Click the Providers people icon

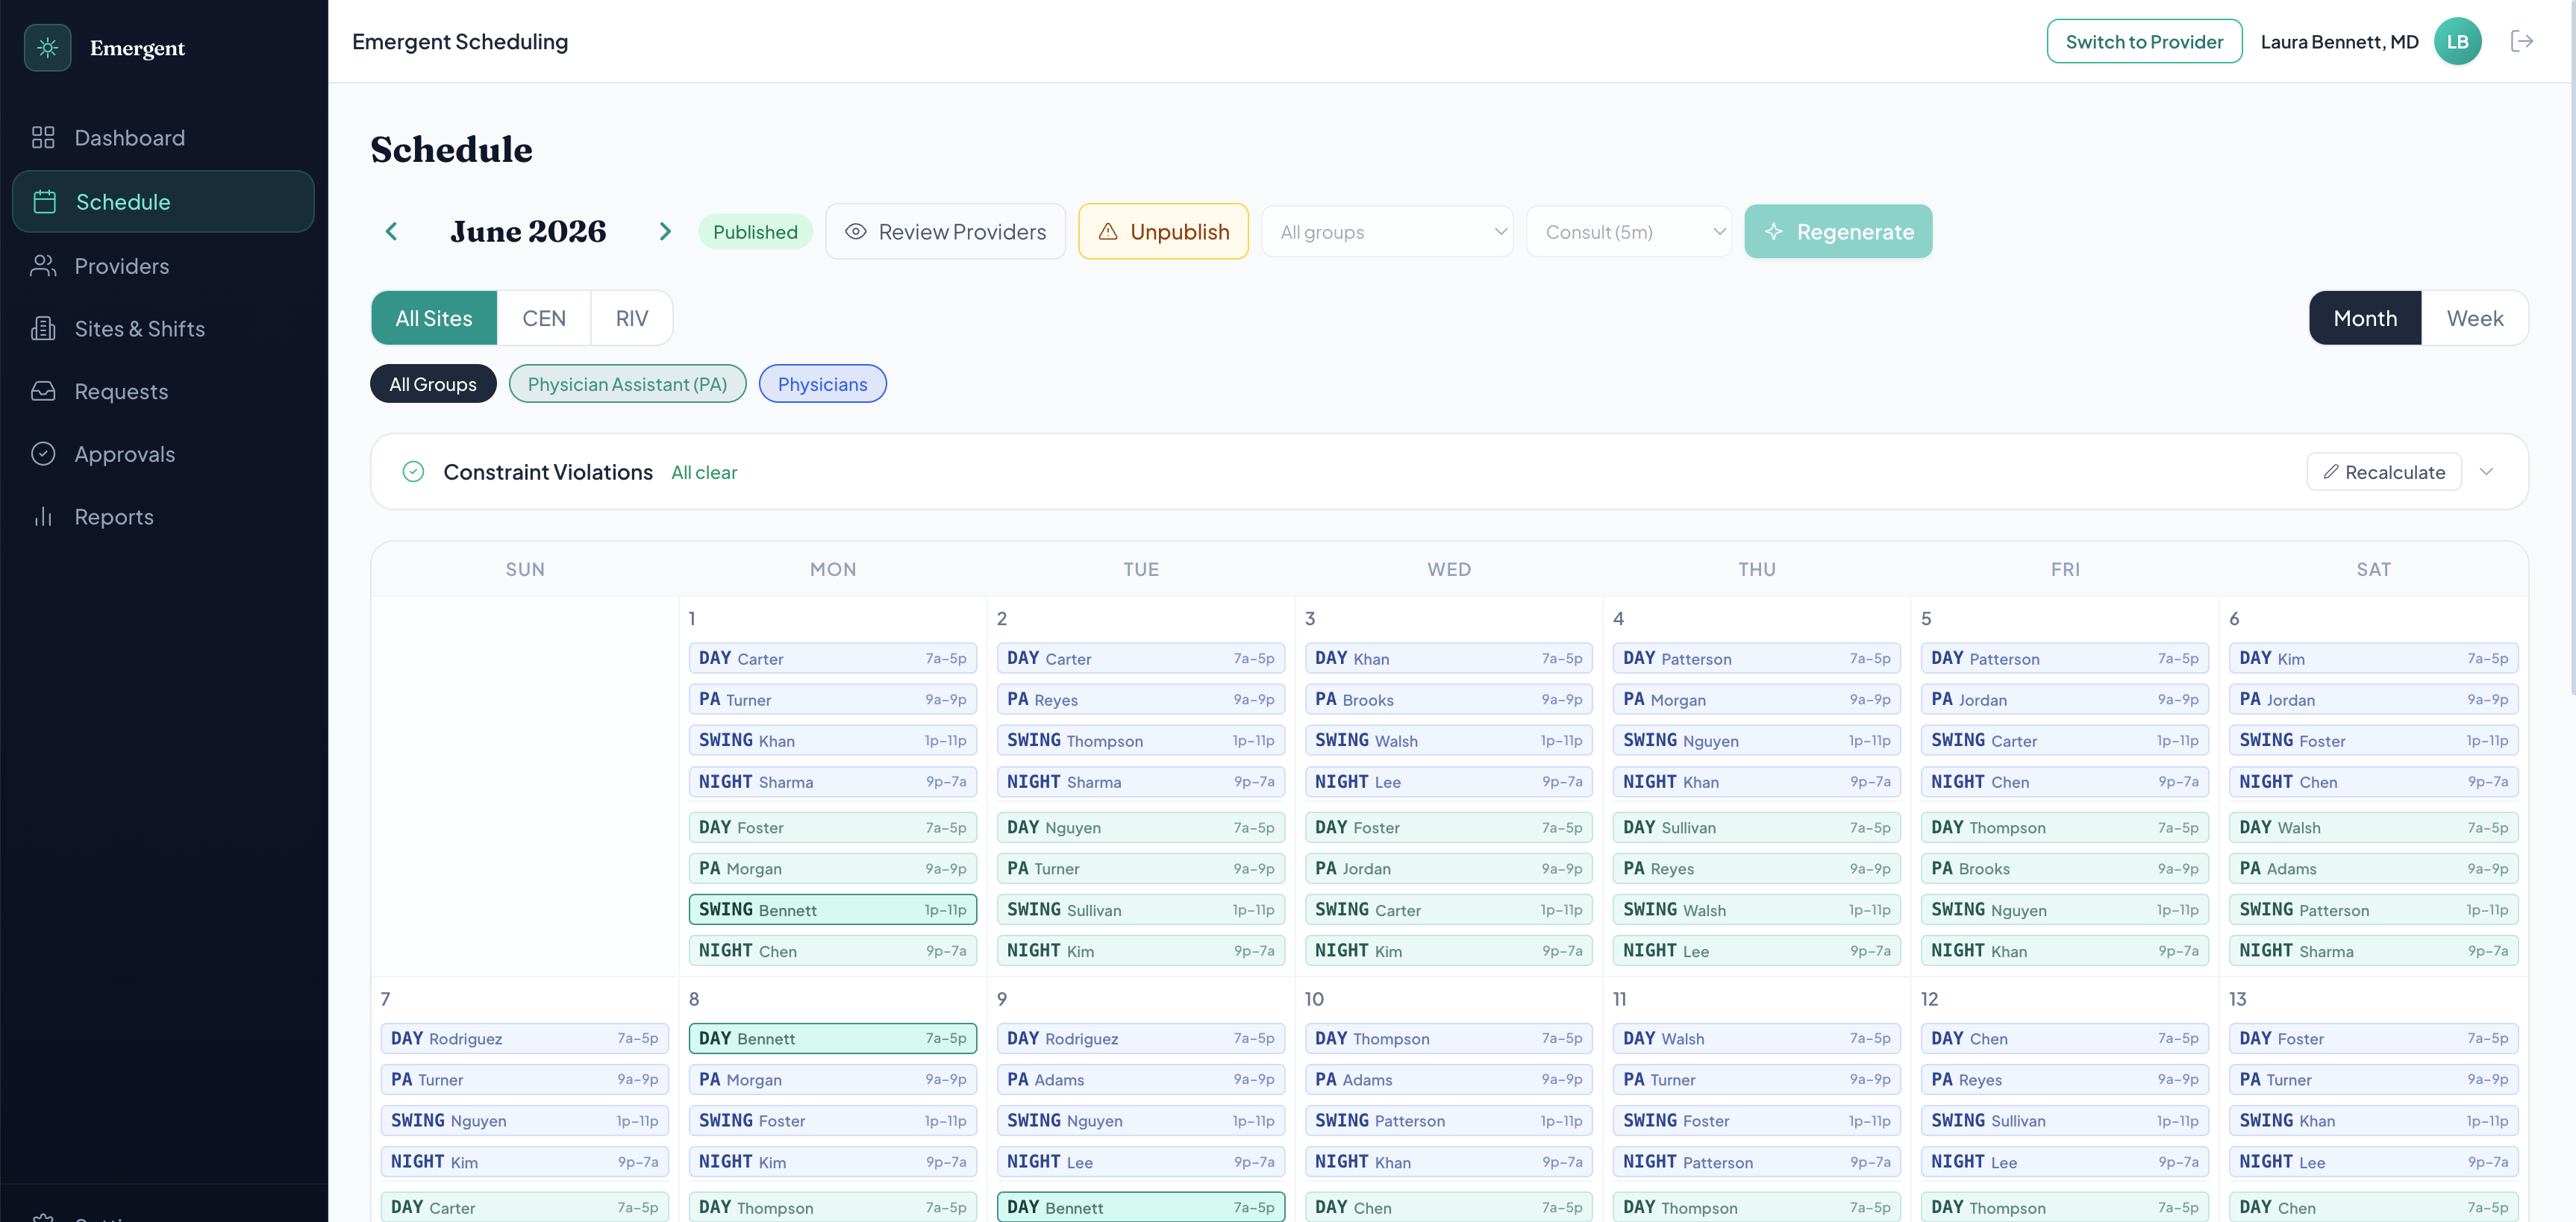(x=43, y=265)
